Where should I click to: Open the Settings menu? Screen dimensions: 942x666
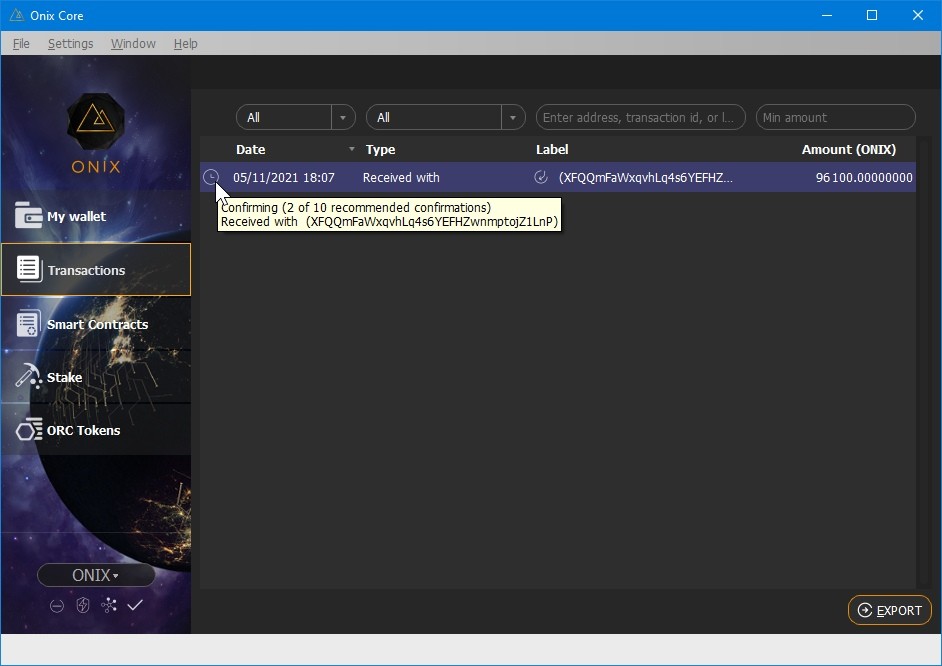tap(70, 43)
